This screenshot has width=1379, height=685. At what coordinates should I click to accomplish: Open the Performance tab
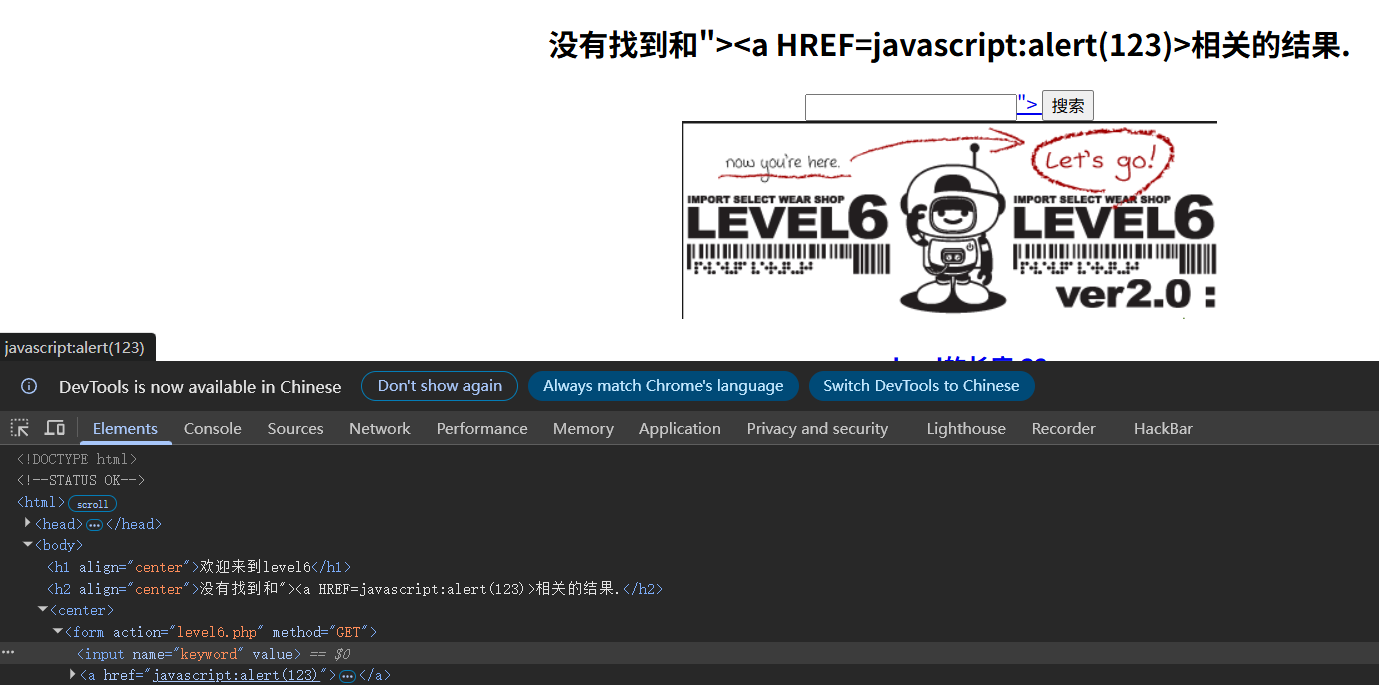point(482,428)
